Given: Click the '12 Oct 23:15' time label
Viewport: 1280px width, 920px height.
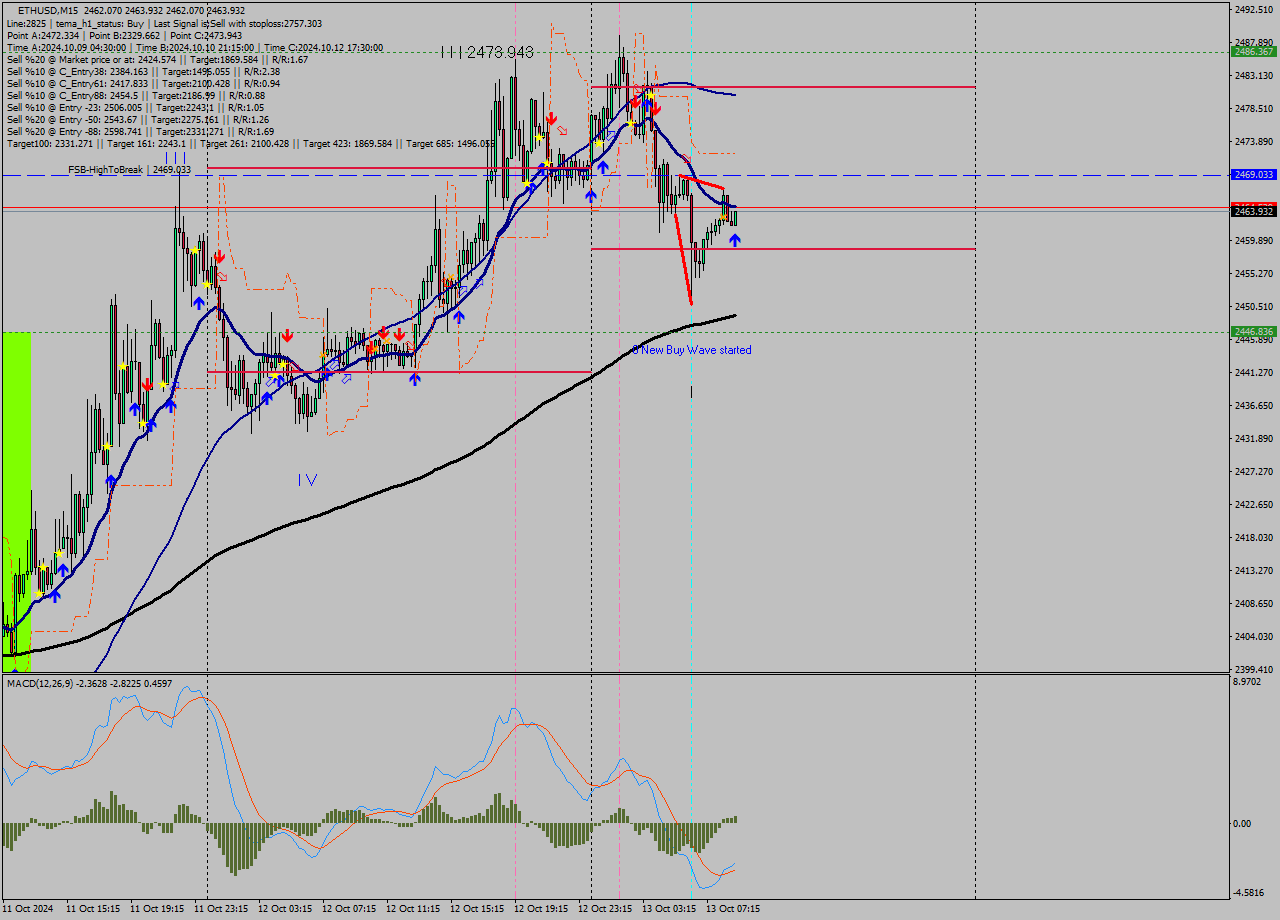Looking at the screenshot, I should tap(605, 909).
